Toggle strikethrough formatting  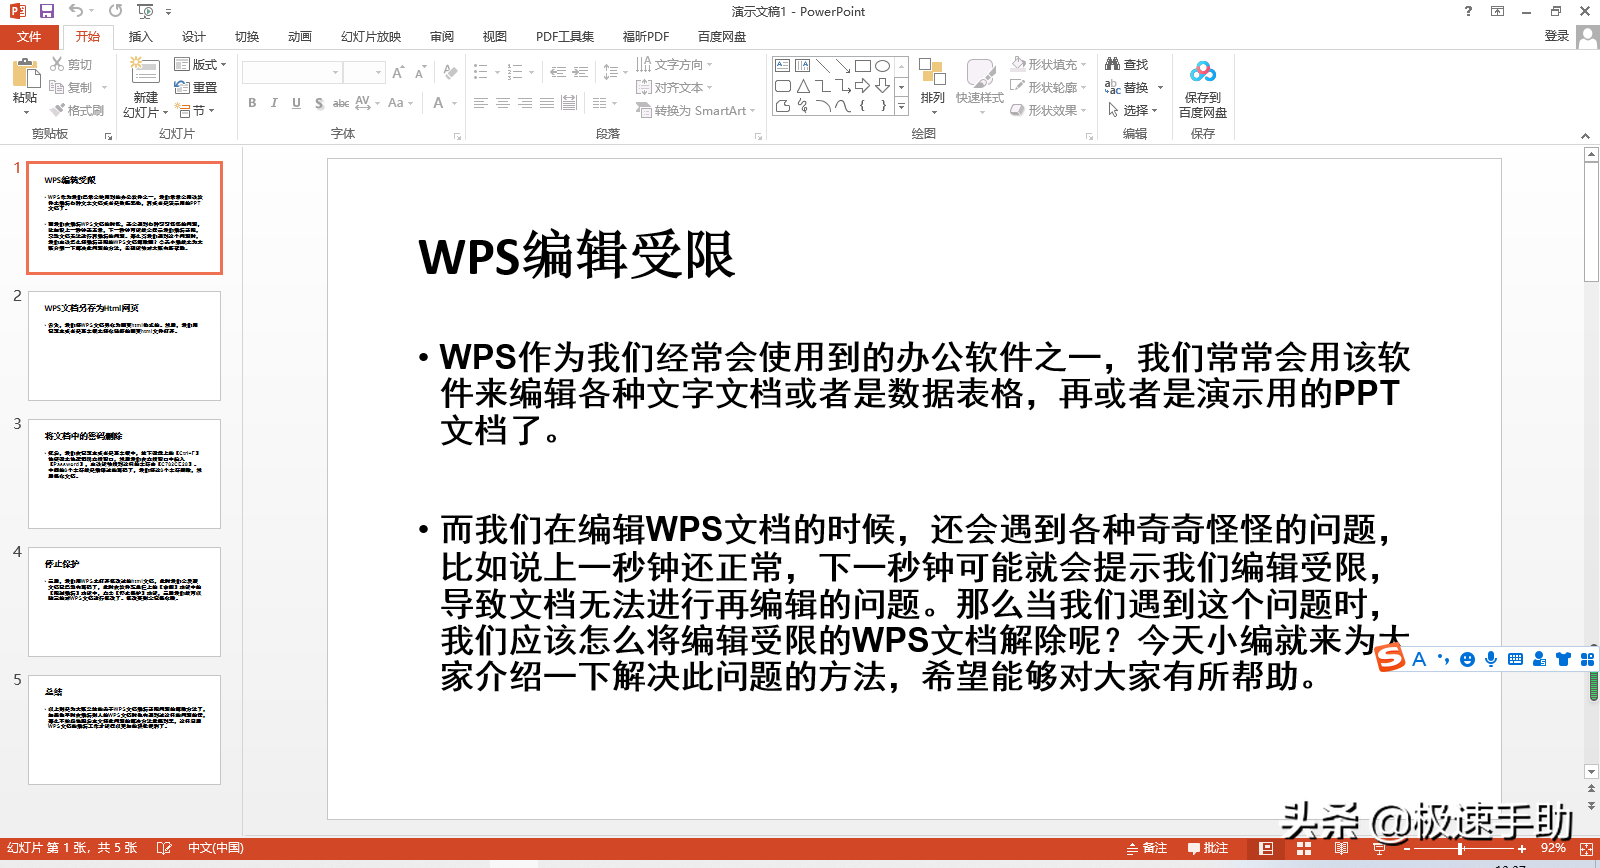(x=341, y=102)
